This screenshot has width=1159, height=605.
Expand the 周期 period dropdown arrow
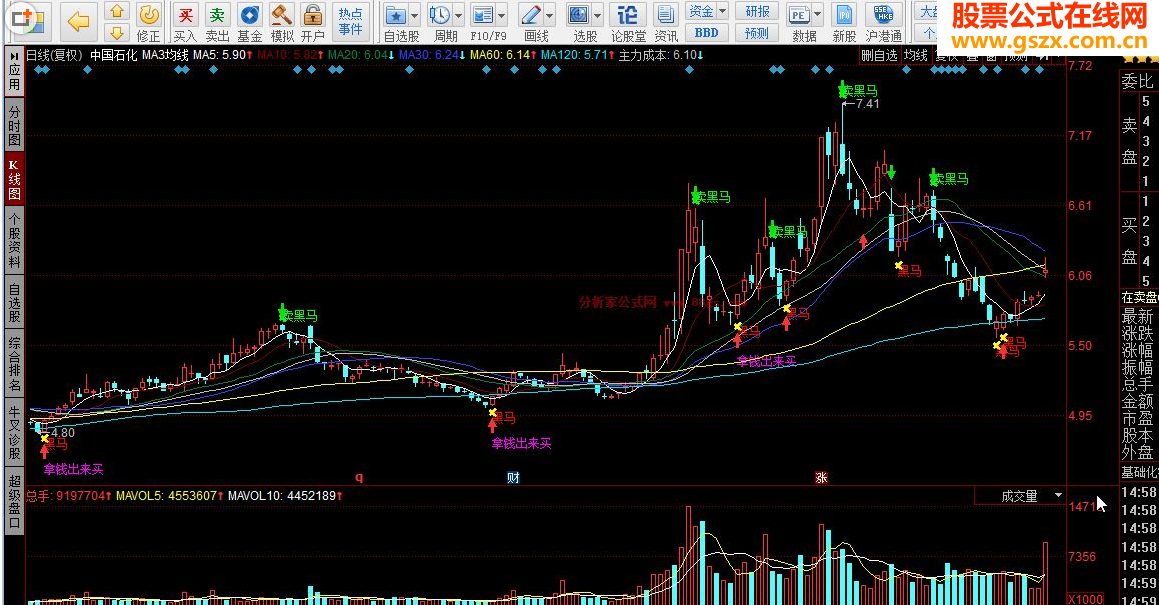point(458,15)
